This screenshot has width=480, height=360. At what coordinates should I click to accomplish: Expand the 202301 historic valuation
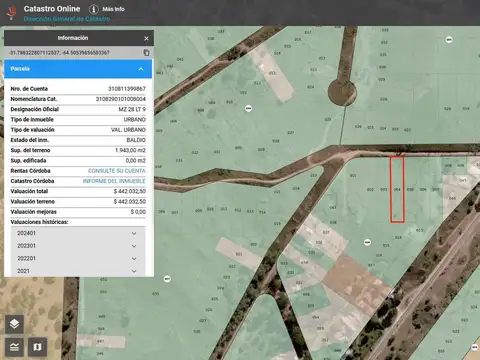[78, 246]
